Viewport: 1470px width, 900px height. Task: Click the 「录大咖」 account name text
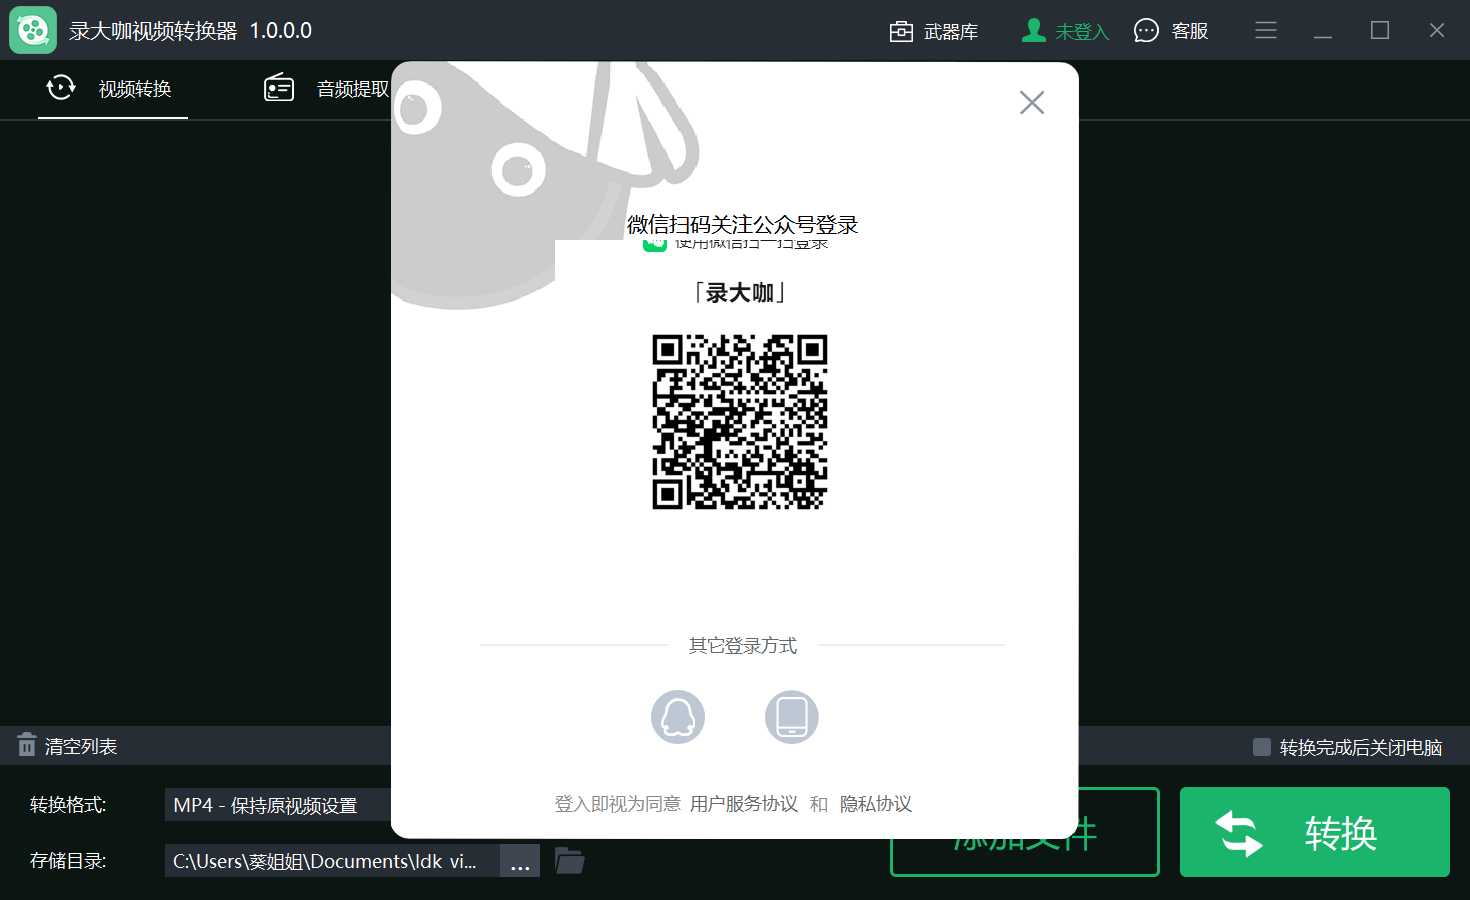(740, 293)
